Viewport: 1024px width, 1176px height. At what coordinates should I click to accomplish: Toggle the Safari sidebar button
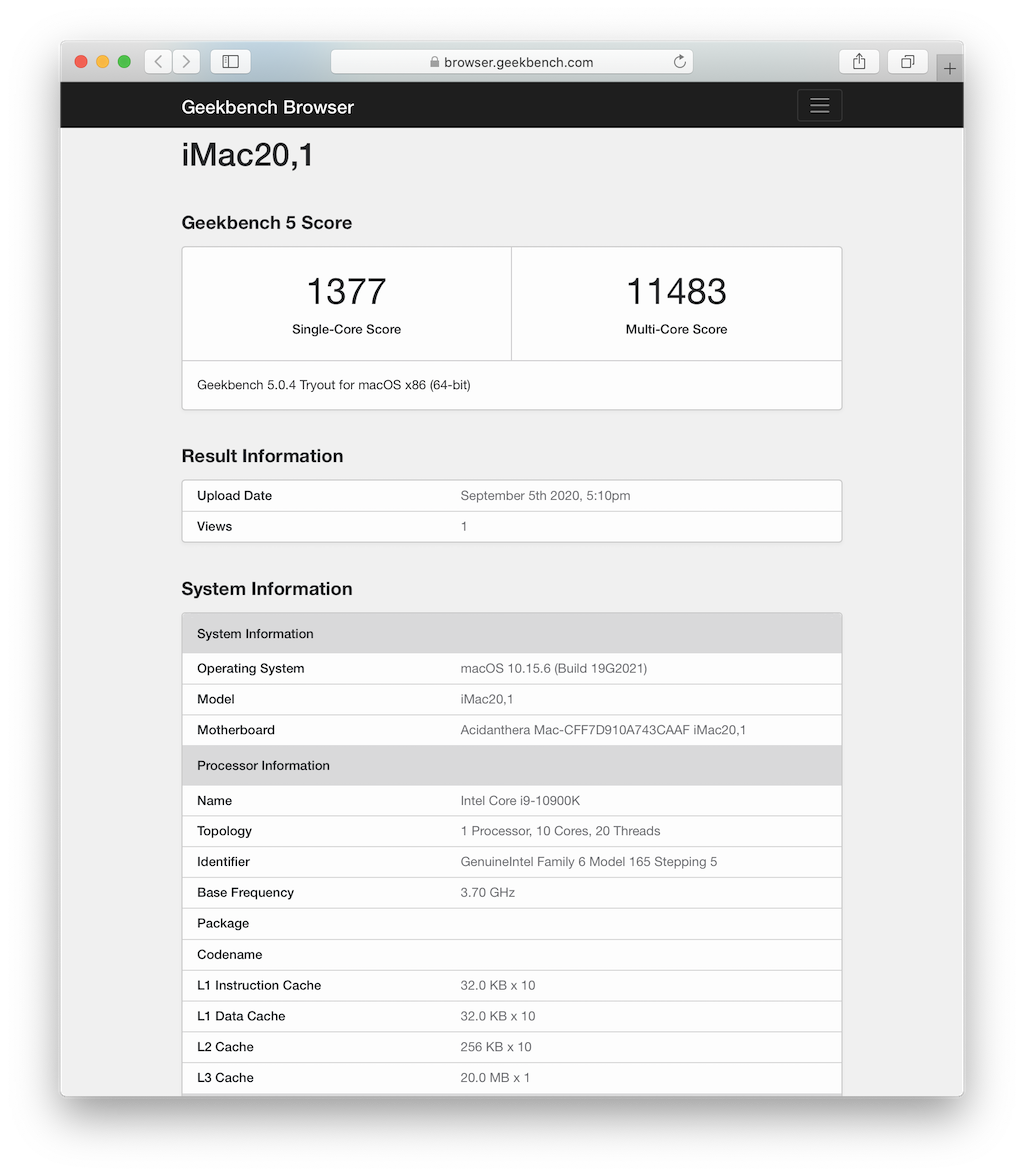(230, 62)
